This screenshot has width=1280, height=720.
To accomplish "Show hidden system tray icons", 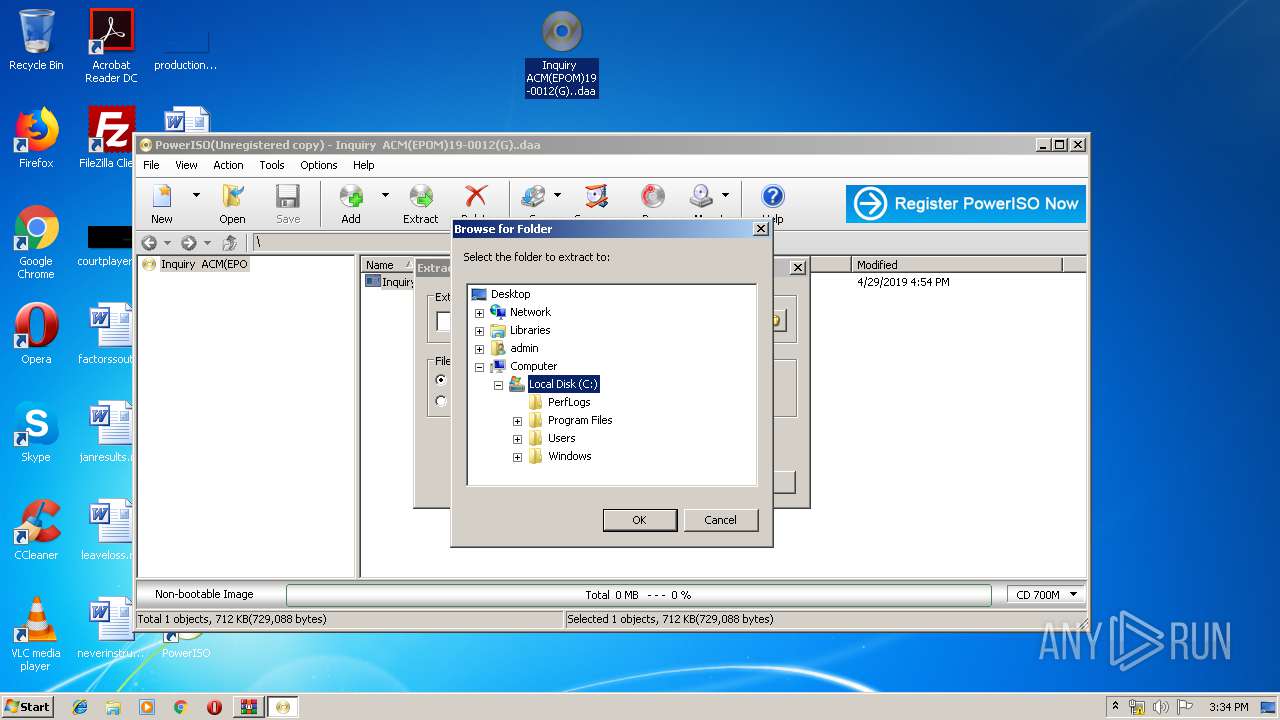I will tap(1115, 707).
